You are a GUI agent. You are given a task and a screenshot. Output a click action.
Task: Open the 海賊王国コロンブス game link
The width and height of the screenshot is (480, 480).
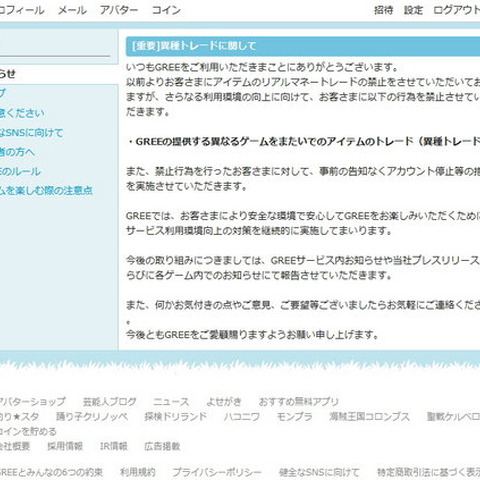point(369,417)
